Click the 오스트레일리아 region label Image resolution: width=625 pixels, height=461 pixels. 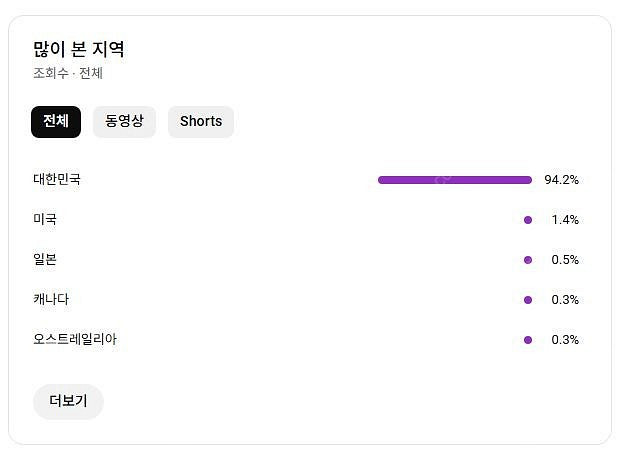pos(75,340)
